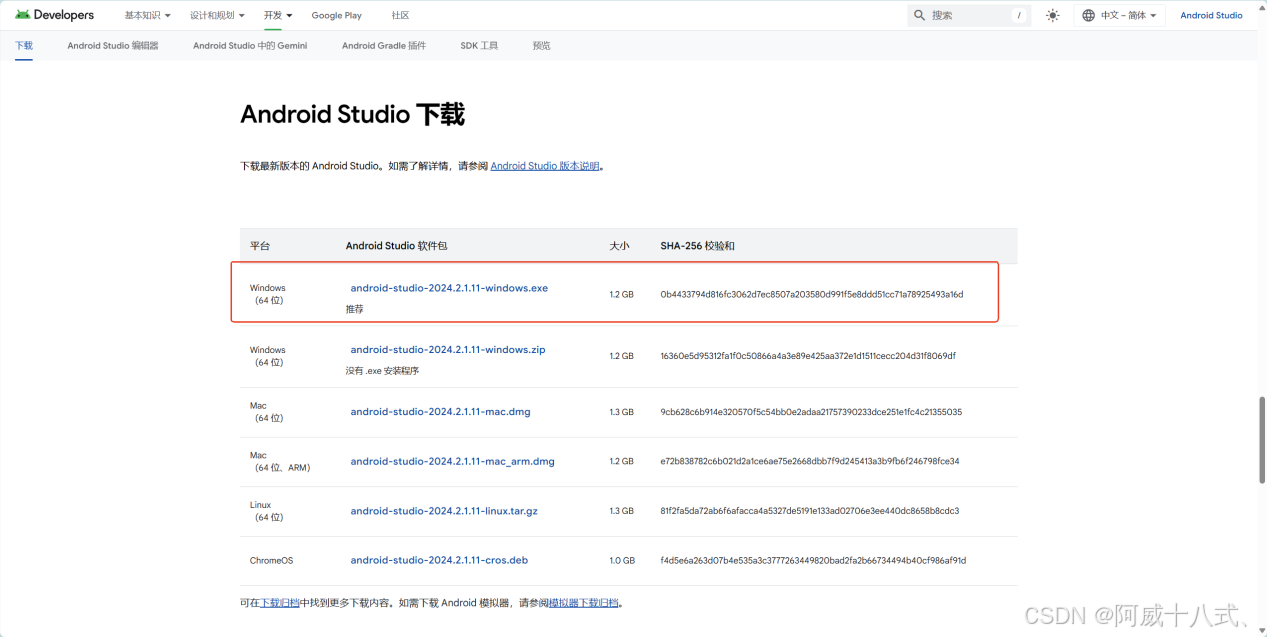Image resolution: width=1267 pixels, height=637 pixels.
Task: Toggle the dark mode sun icon
Action: tap(1052, 15)
